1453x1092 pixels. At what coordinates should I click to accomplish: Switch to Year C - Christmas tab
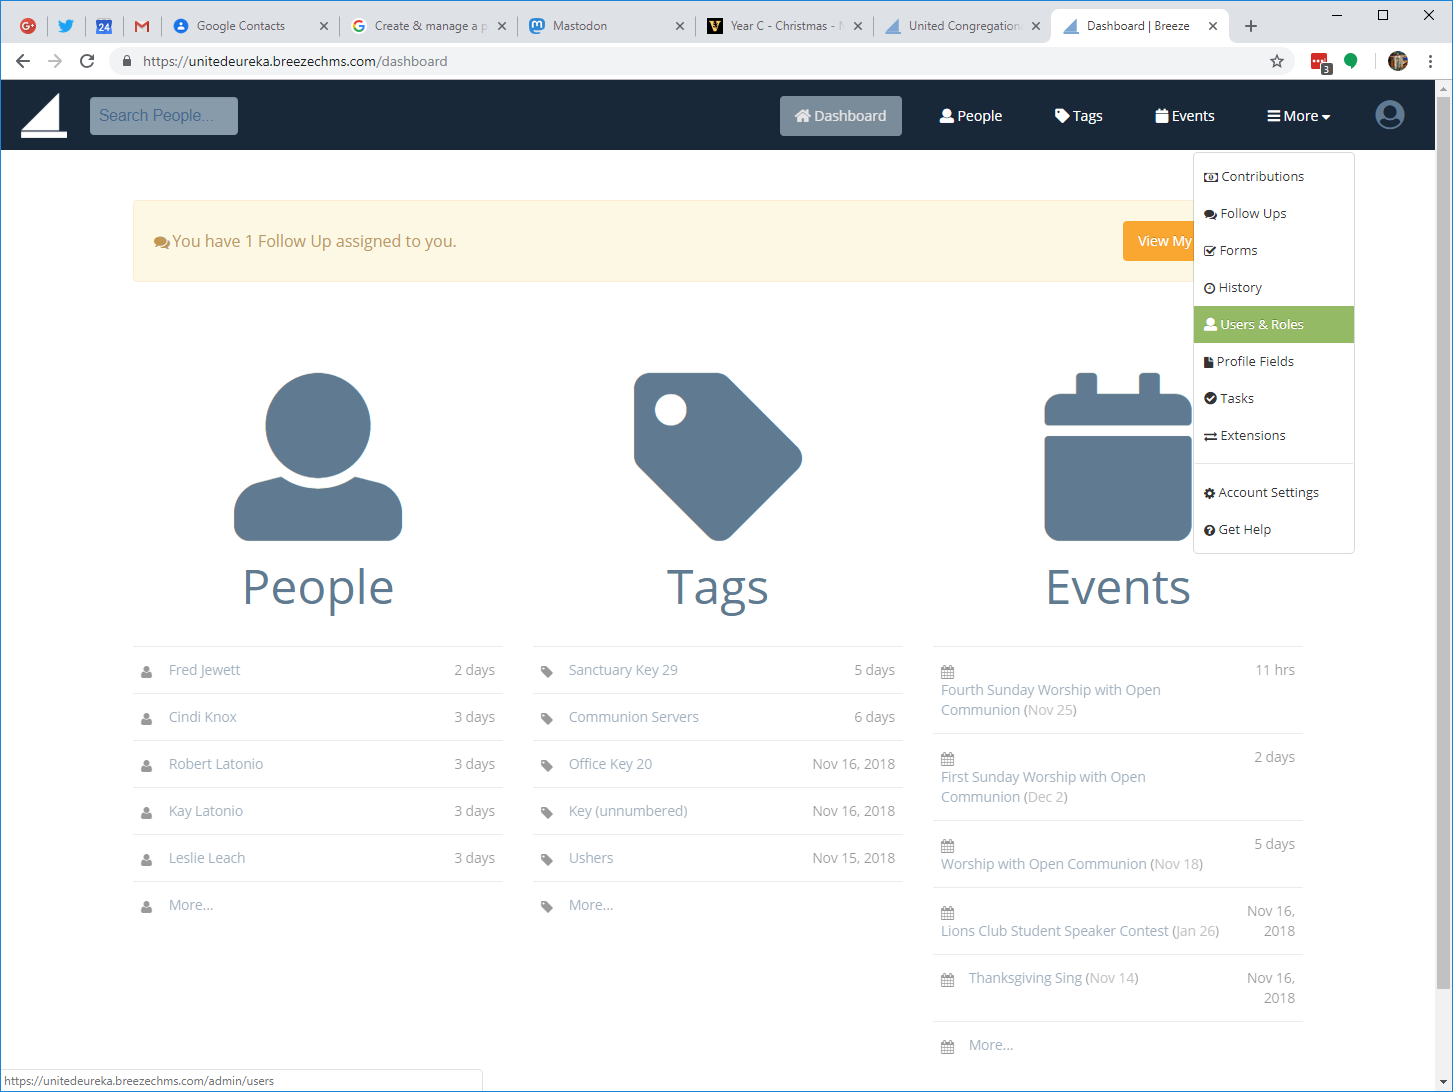point(785,26)
